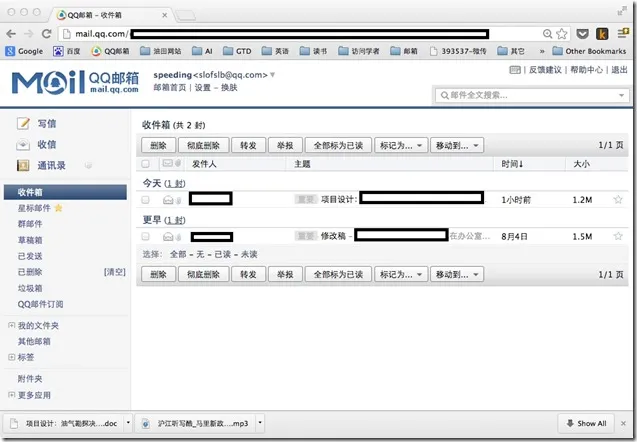The image size is (637, 442).
Task: Open 草稿箱 folder
Action: tap(30, 240)
